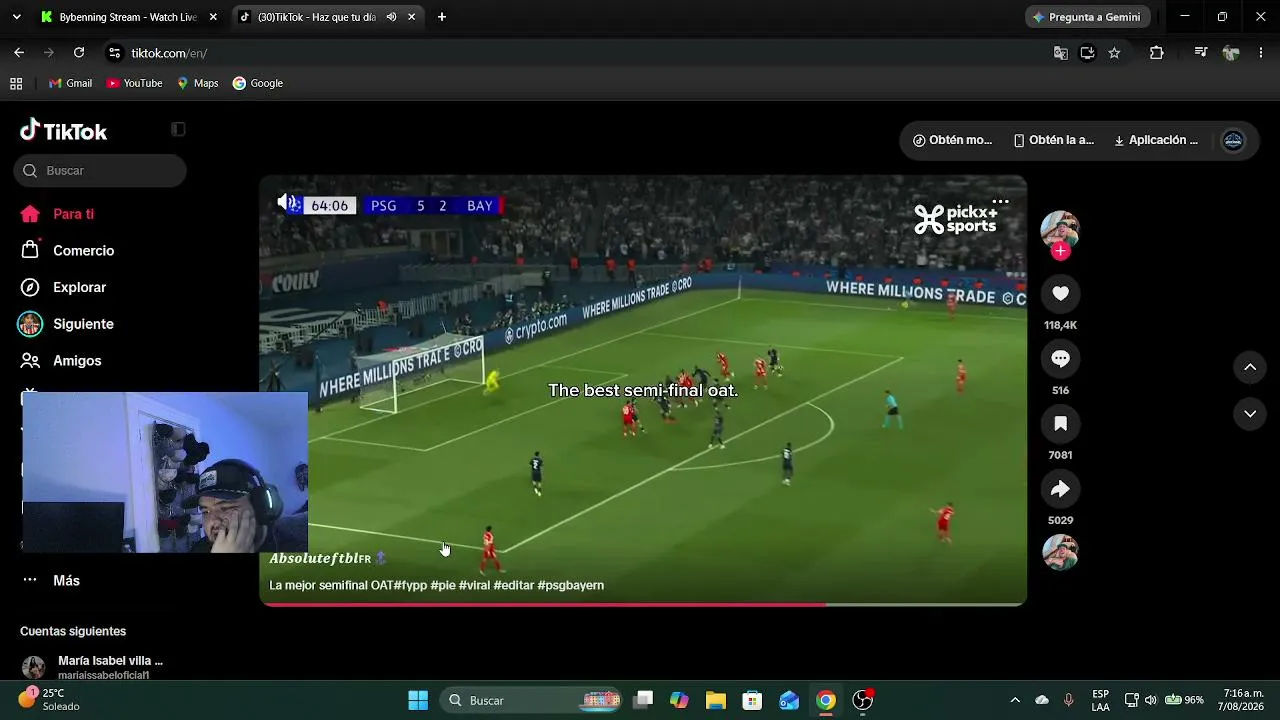
Task: Click Pregunta a Gemini button
Action: [1087, 17]
